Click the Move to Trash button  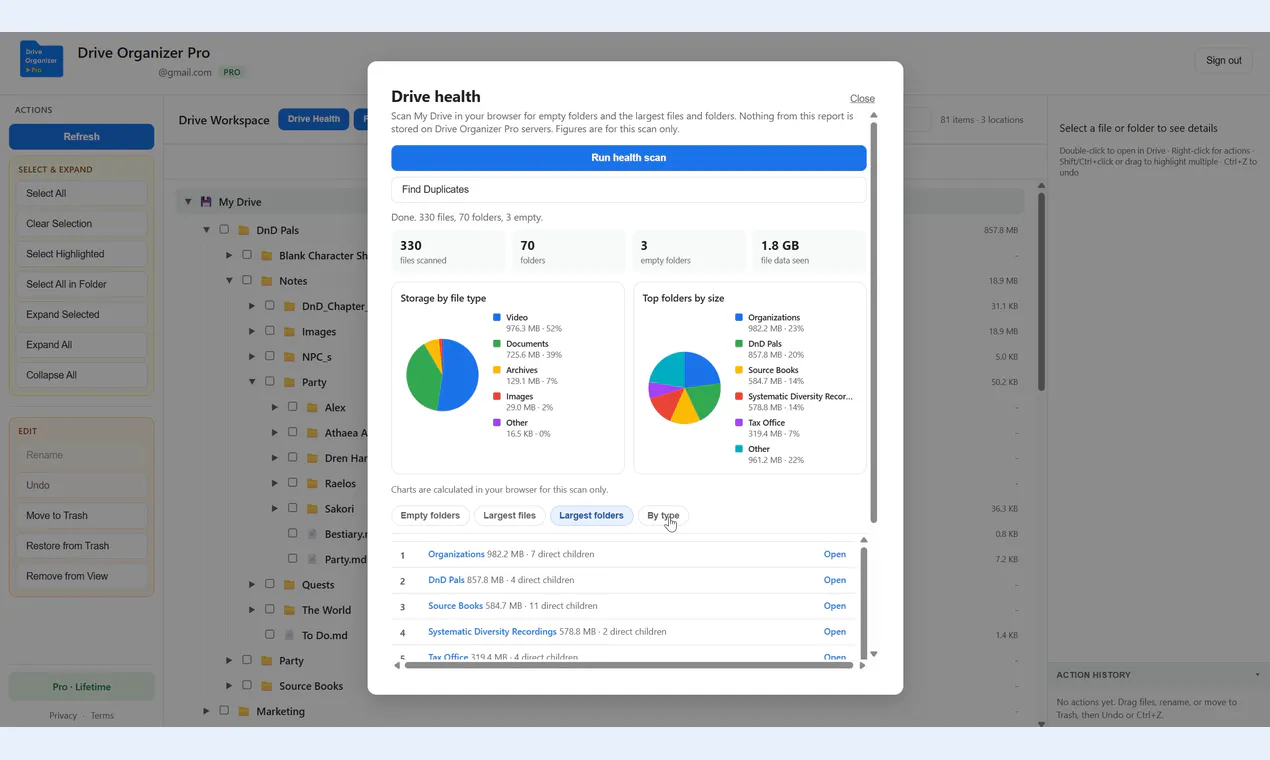coord(81,516)
